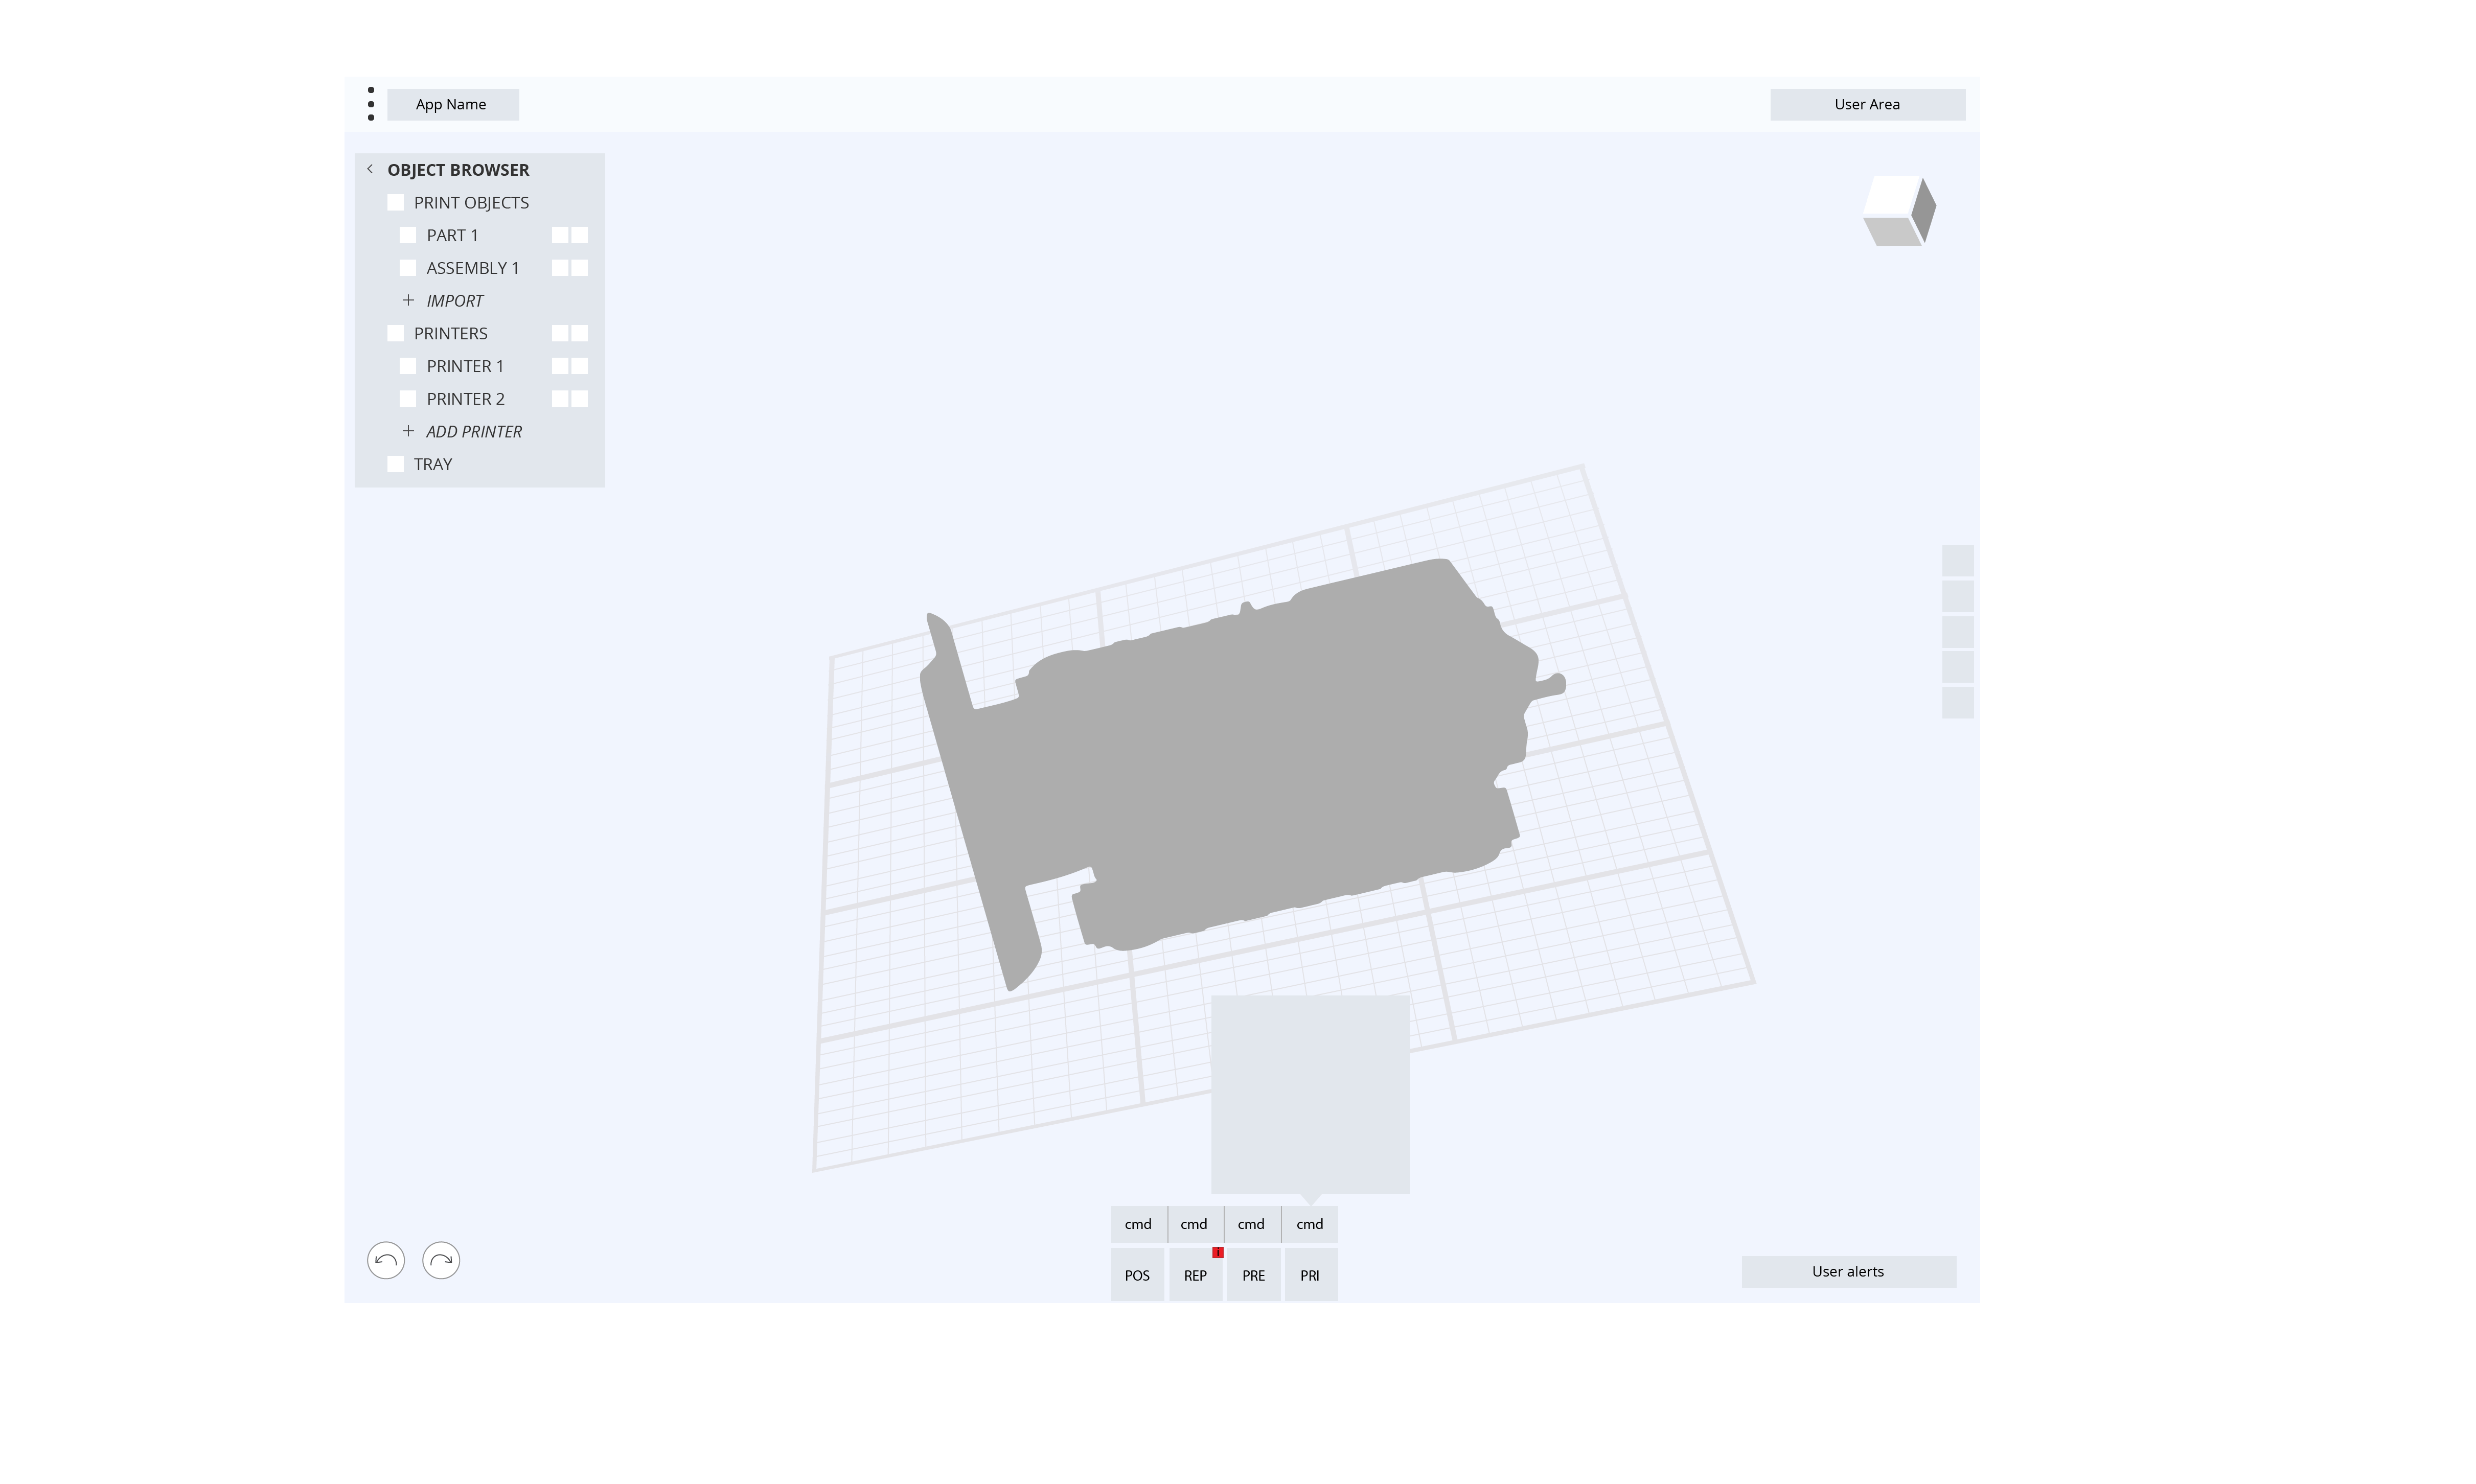Image resolution: width=2476 pixels, height=1484 pixels.
Task: Open the User alerts panel
Action: coord(1848,1271)
